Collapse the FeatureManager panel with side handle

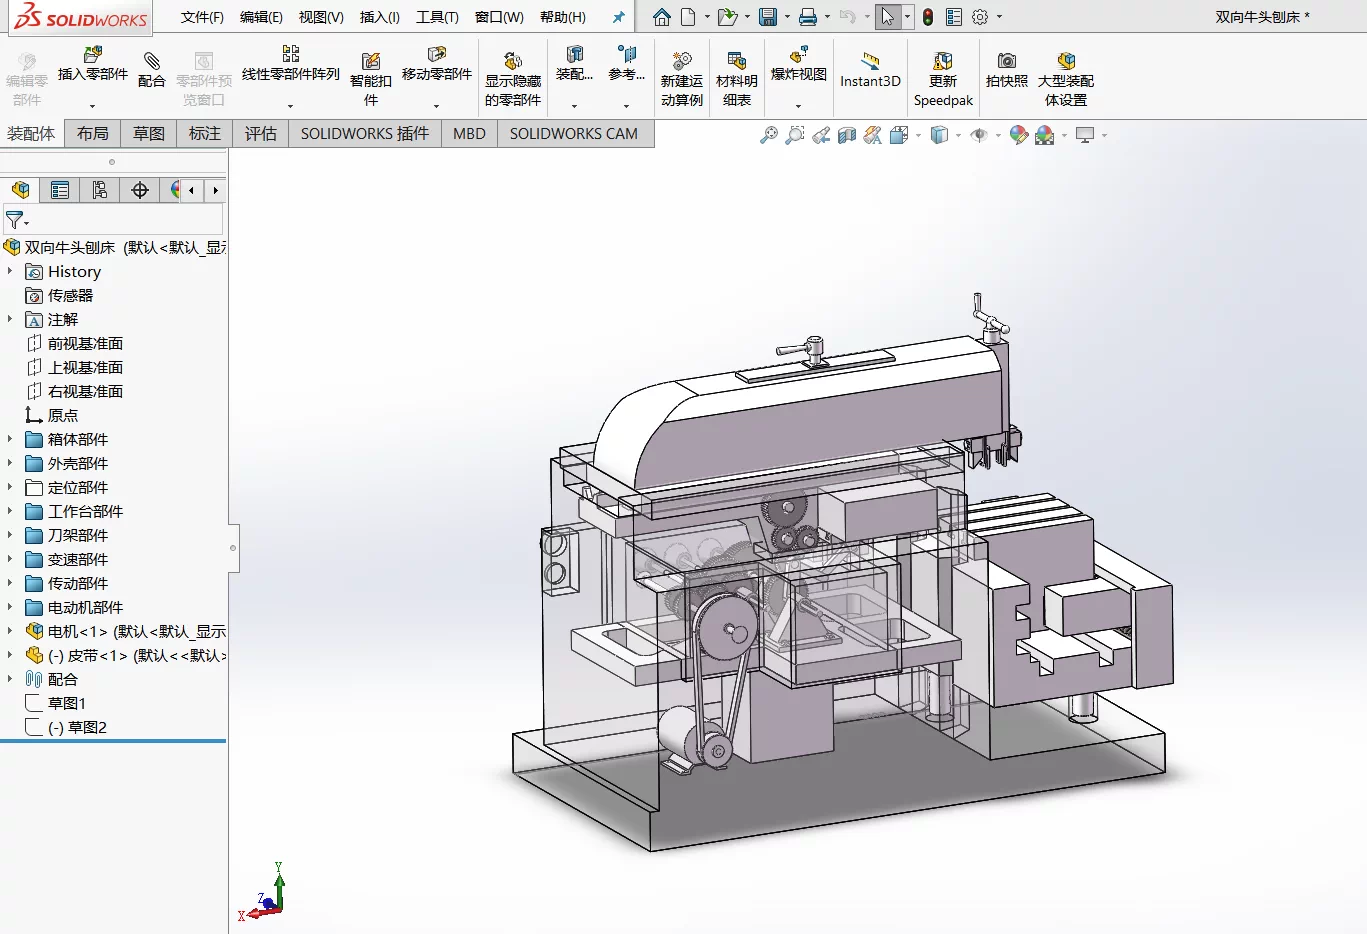pyautogui.click(x=234, y=548)
